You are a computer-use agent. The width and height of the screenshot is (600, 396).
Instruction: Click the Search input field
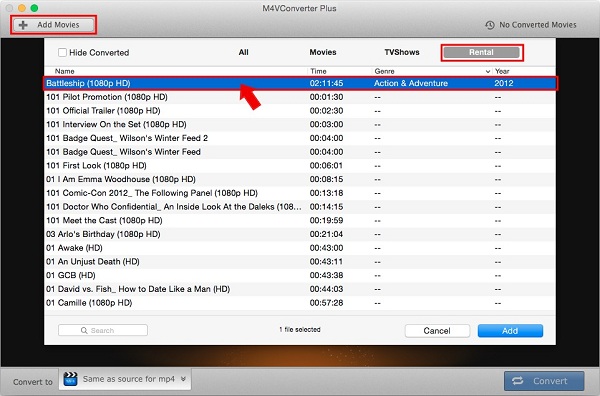(x=103, y=330)
